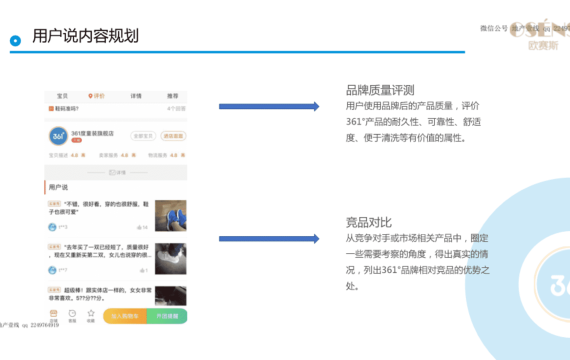The image size is (570, 360).
Task: Open the blue shoes review photo
Action: click(x=170, y=216)
